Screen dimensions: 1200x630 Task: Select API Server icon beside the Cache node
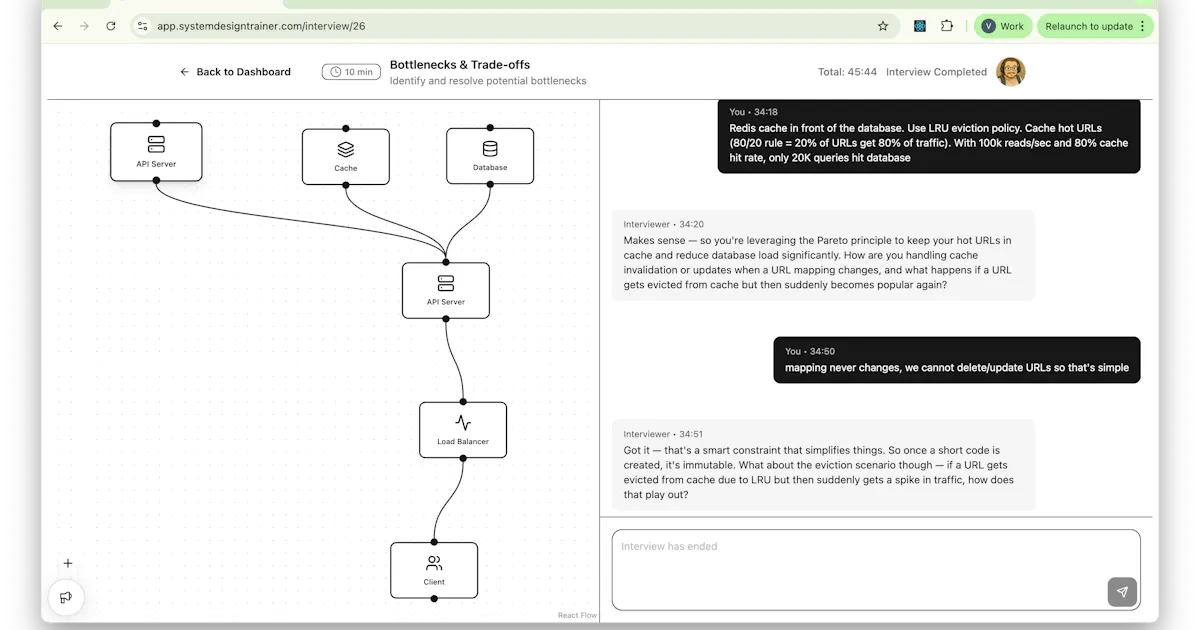point(156,144)
